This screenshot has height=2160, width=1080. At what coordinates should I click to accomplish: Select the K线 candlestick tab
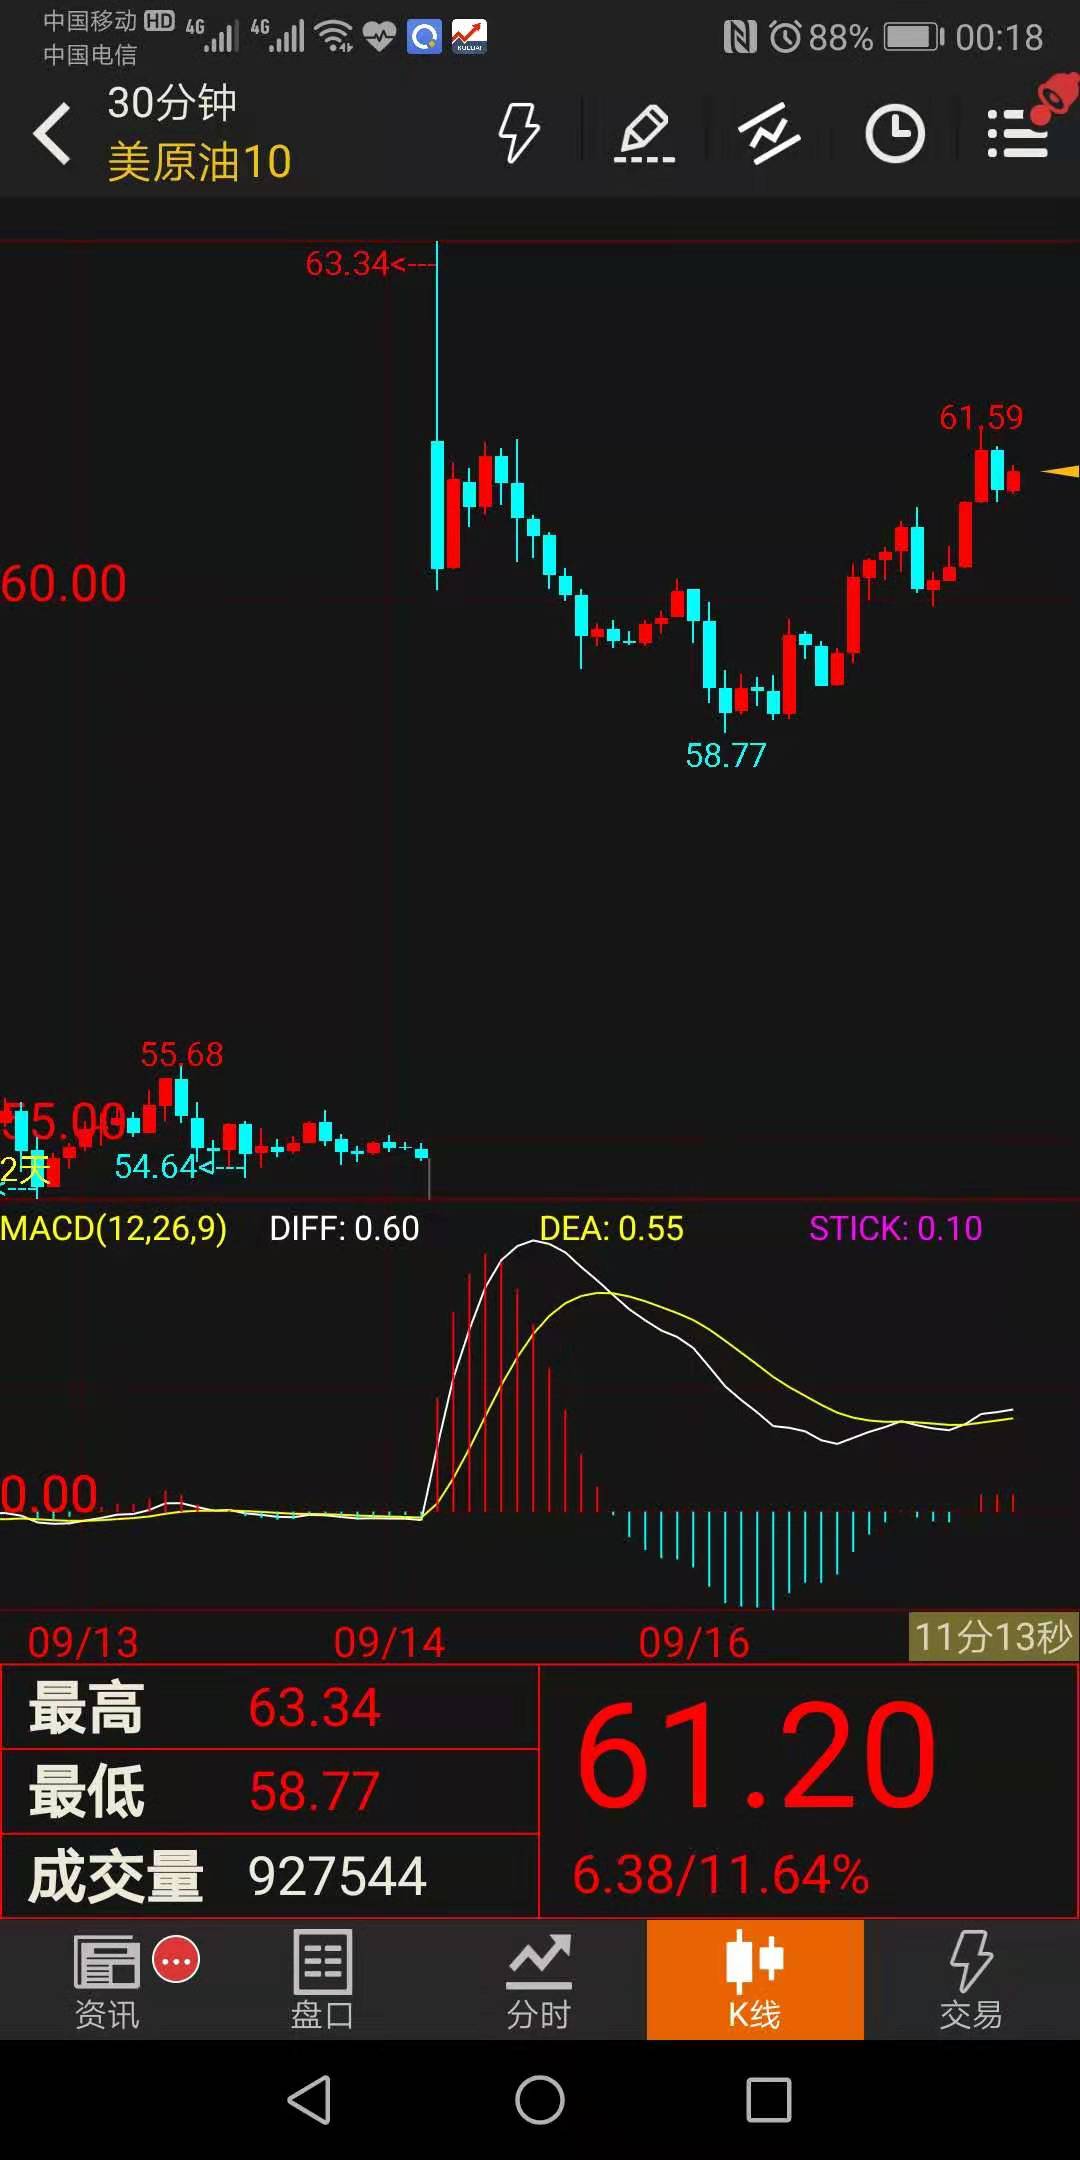(755, 1980)
